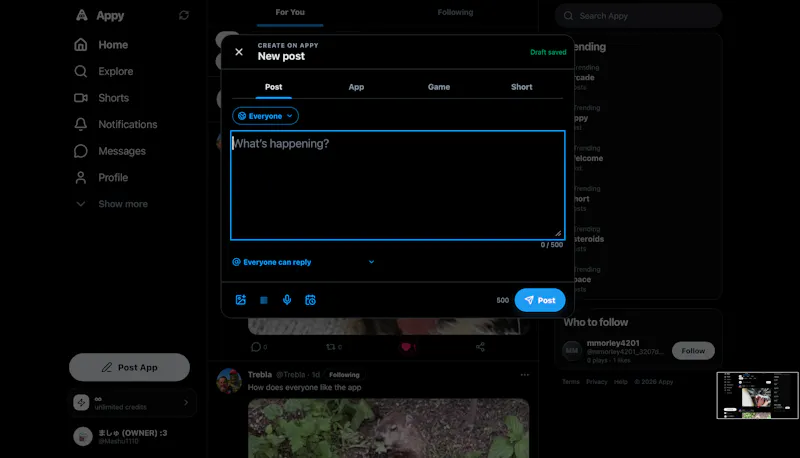Click the picture-in-picture thumbnail preview
The height and width of the screenshot is (458, 800).
pyautogui.click(x=758, y=395)
